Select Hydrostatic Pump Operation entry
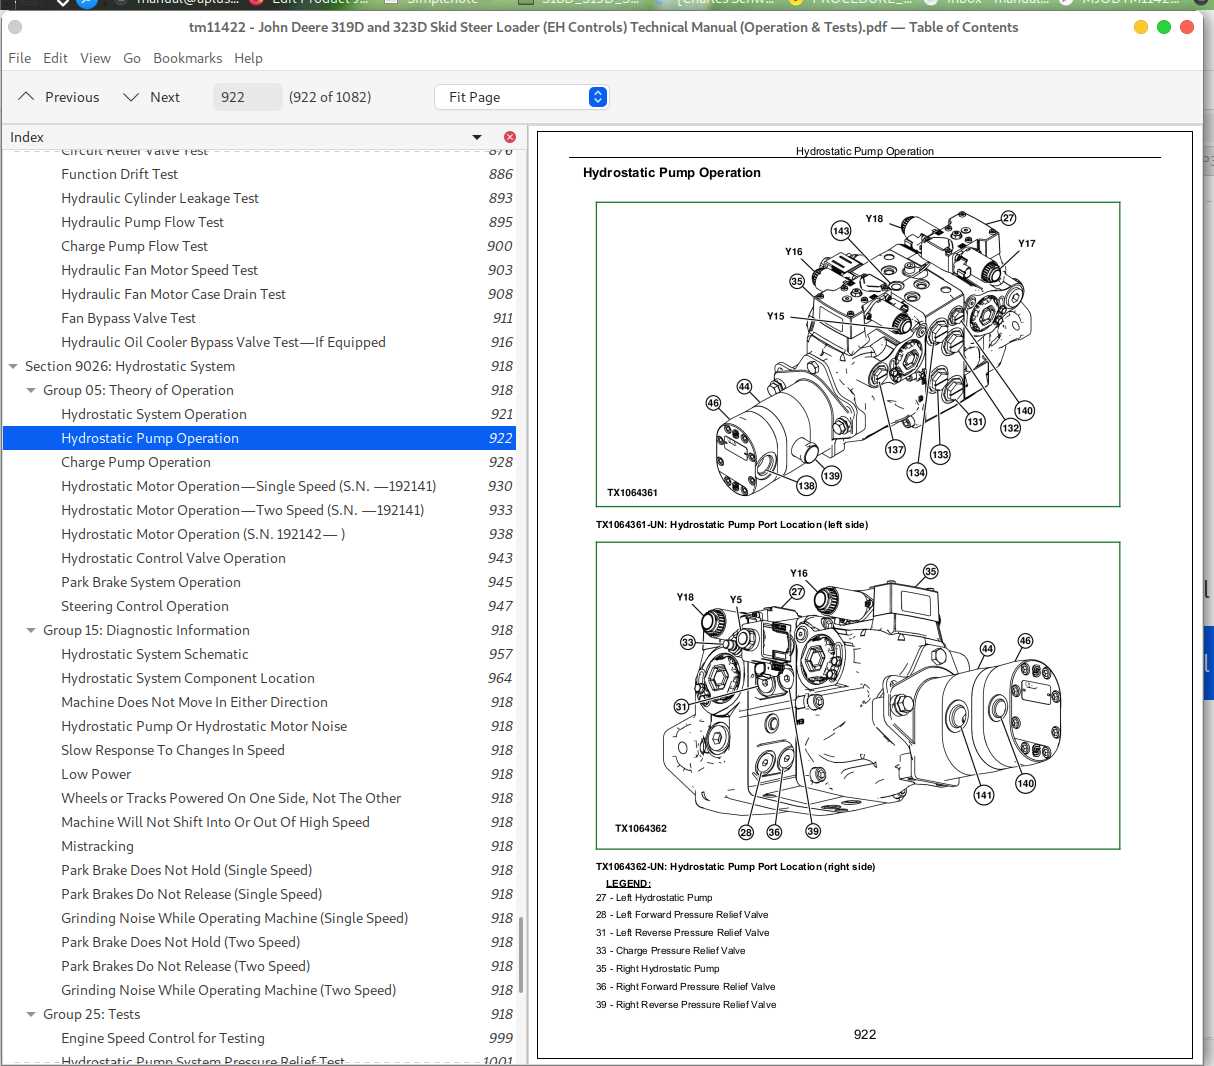Screen dimensions: 1214x1066 [x=259, y=438]
